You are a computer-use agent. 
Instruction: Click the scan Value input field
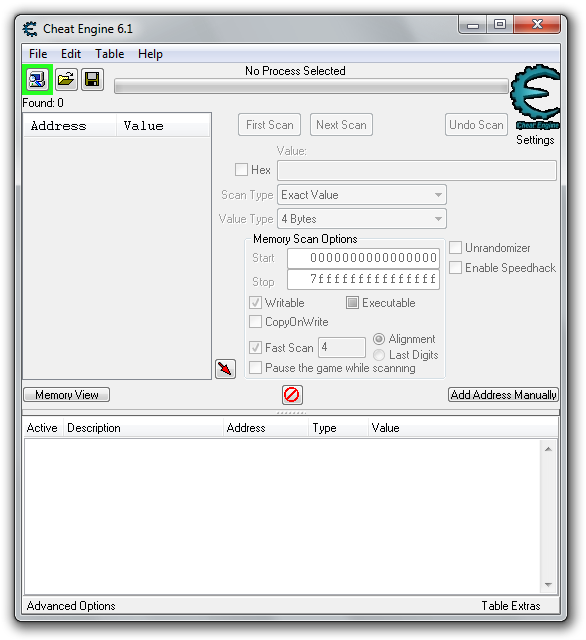pos(417,170)
